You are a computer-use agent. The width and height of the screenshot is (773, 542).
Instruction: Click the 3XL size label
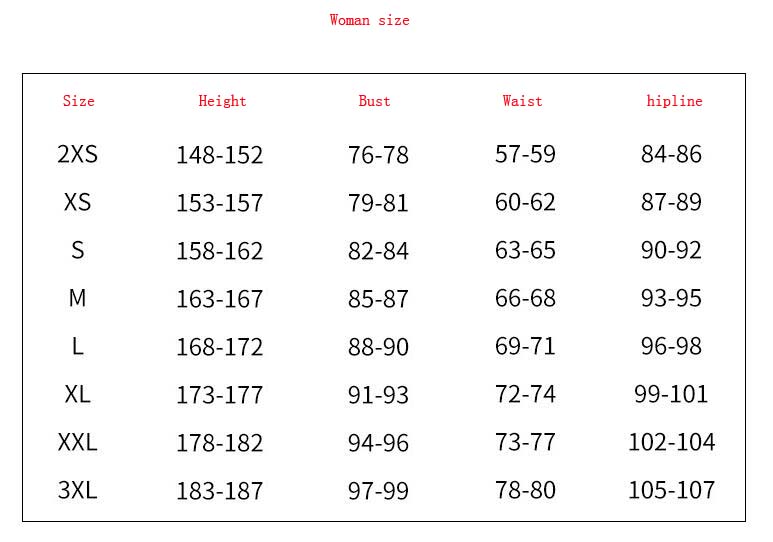coord(77,490)
